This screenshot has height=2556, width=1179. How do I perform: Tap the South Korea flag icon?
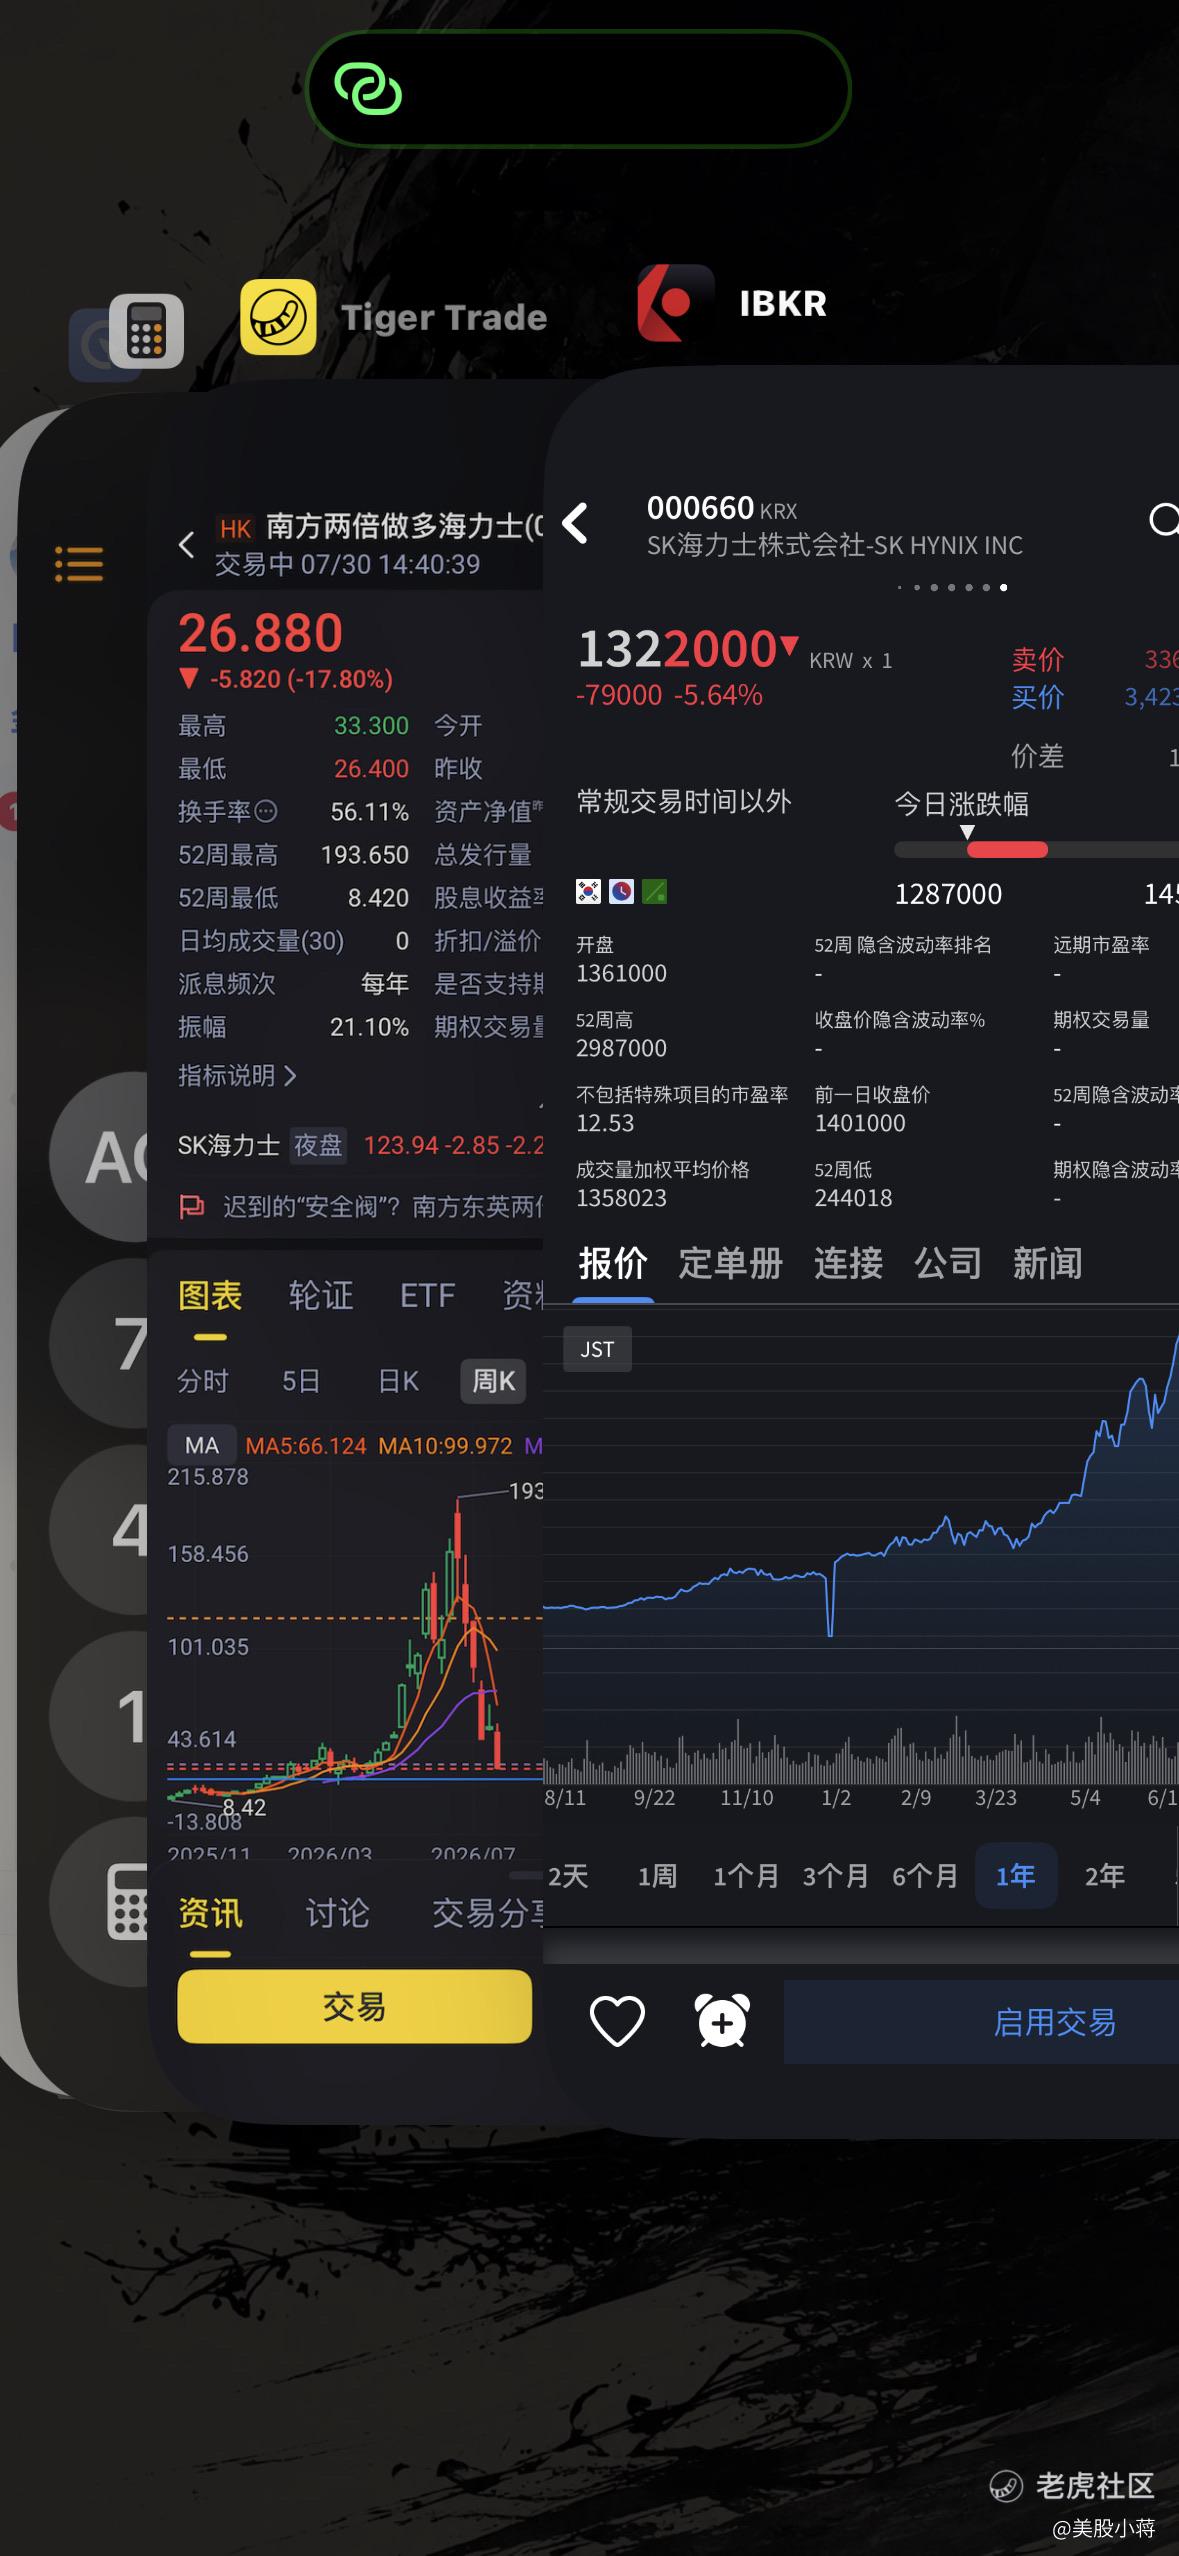[x=588, y=891]
